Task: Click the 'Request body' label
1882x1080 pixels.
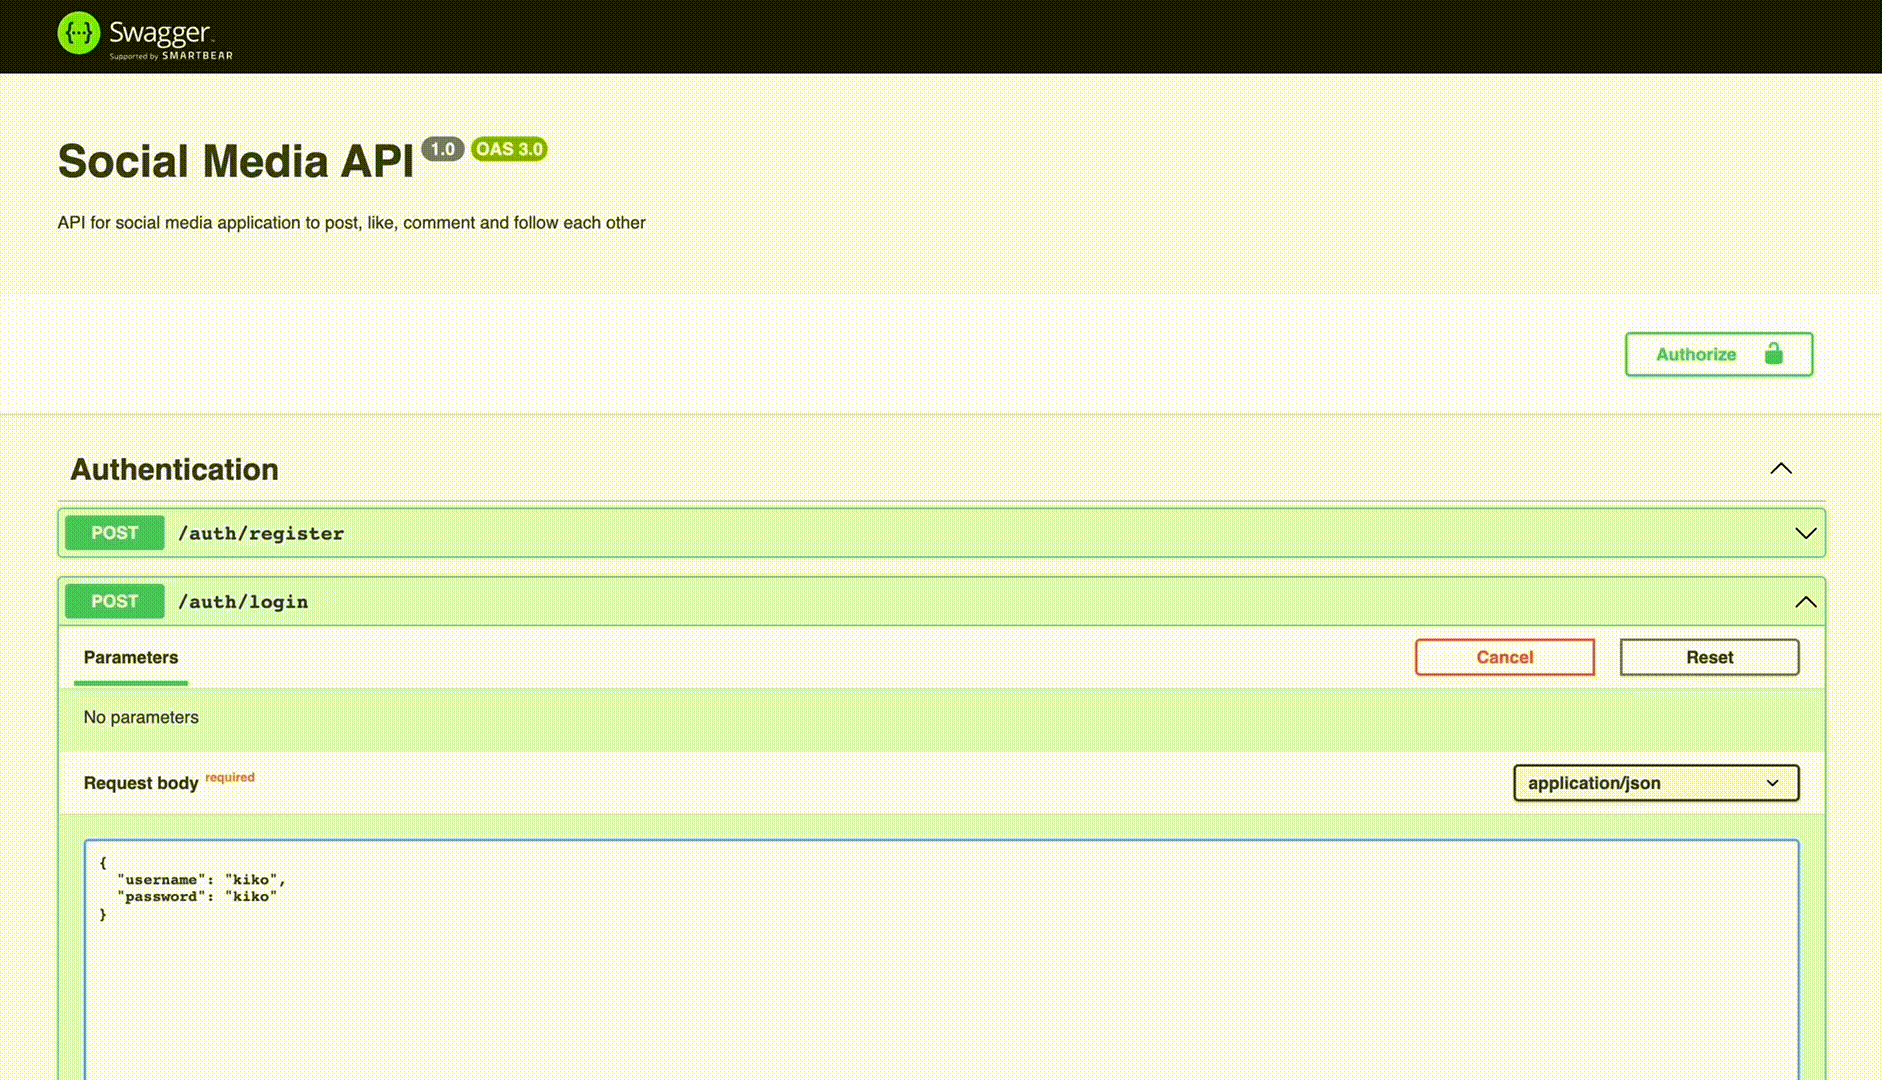Action: tap(141, 783)
